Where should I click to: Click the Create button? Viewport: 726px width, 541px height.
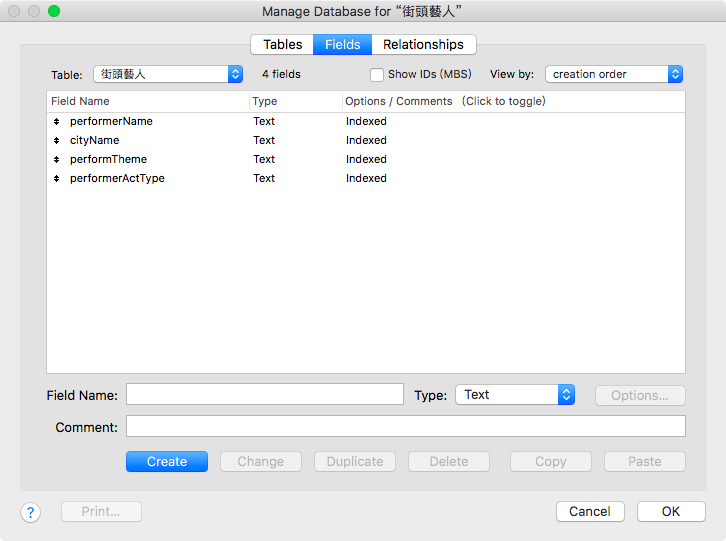pos(167,461)
